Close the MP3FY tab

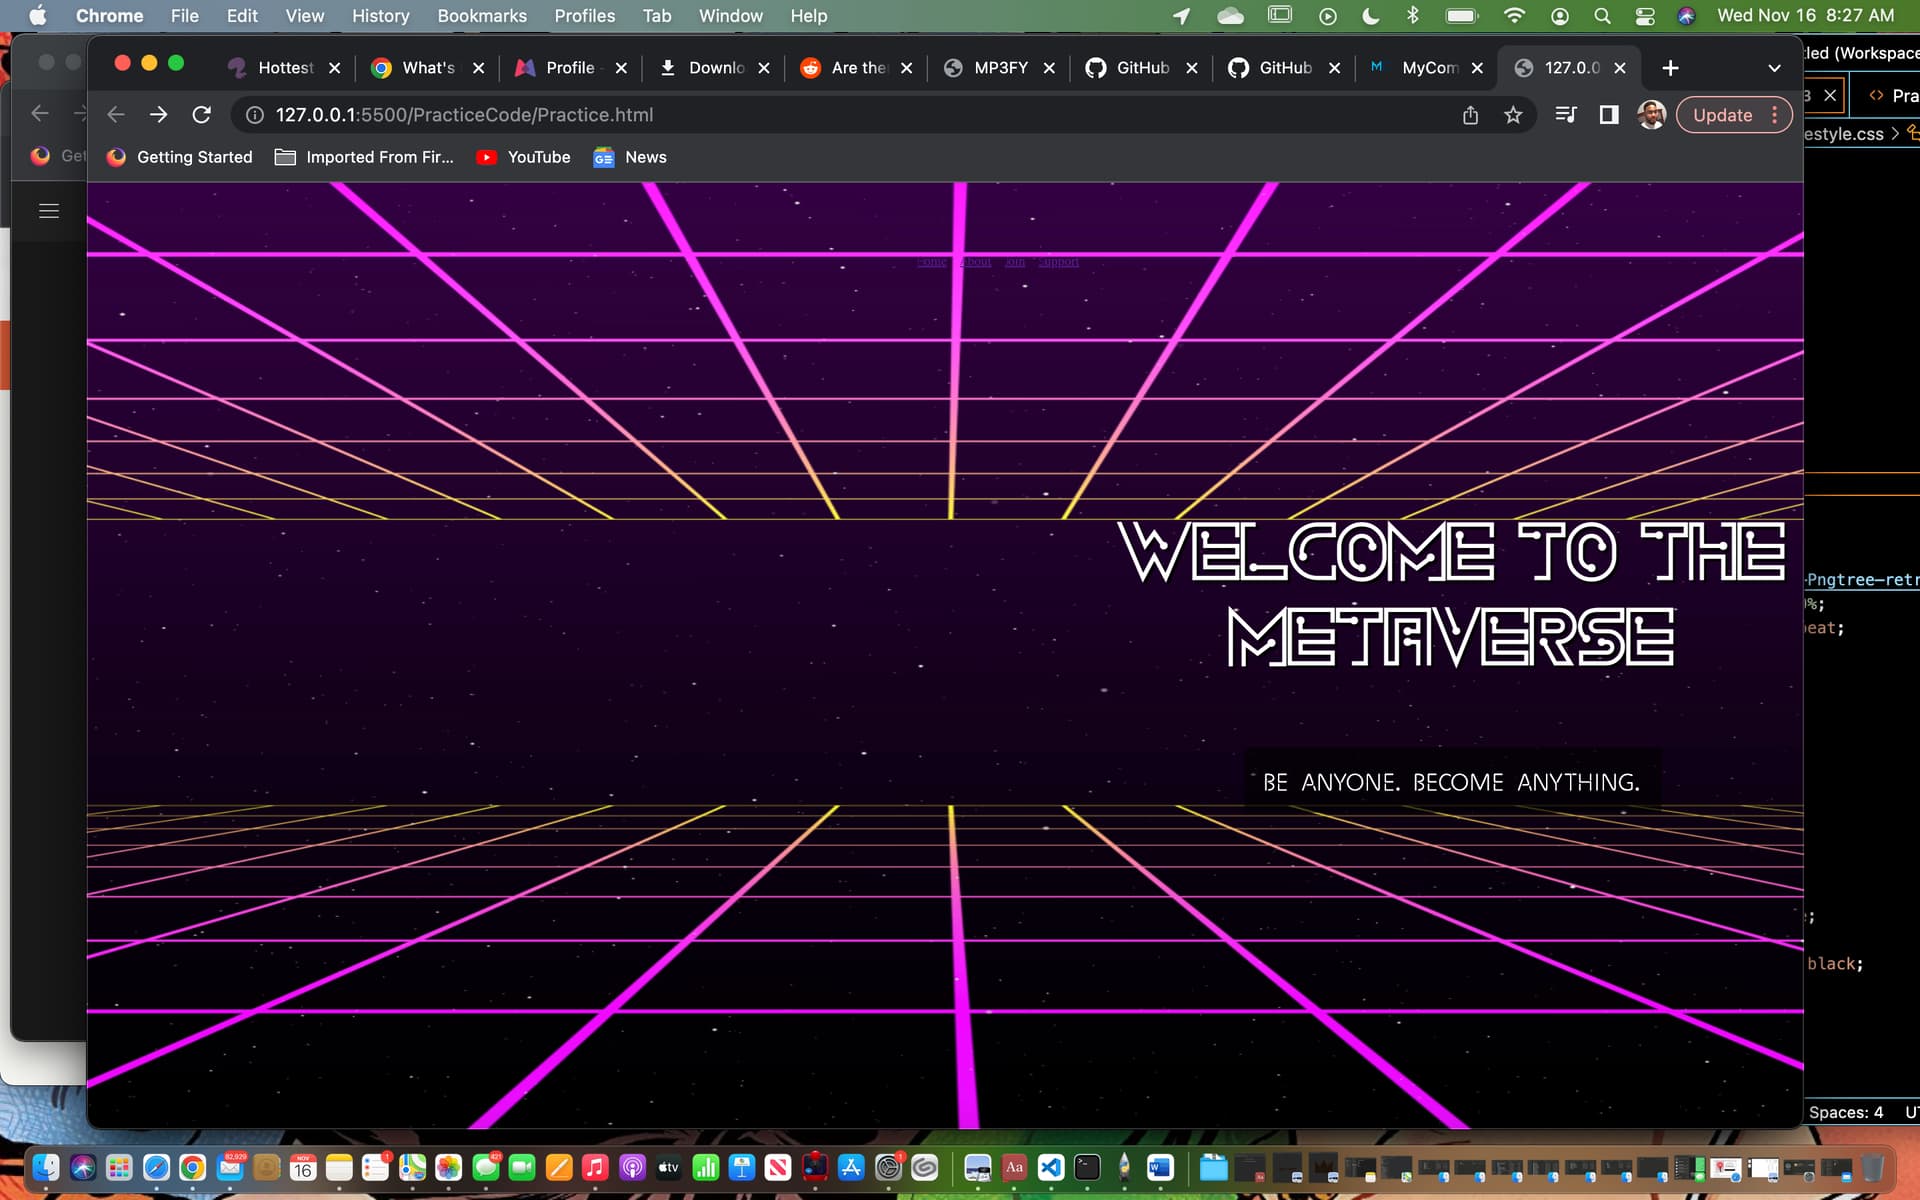(x=1049, y=68)
